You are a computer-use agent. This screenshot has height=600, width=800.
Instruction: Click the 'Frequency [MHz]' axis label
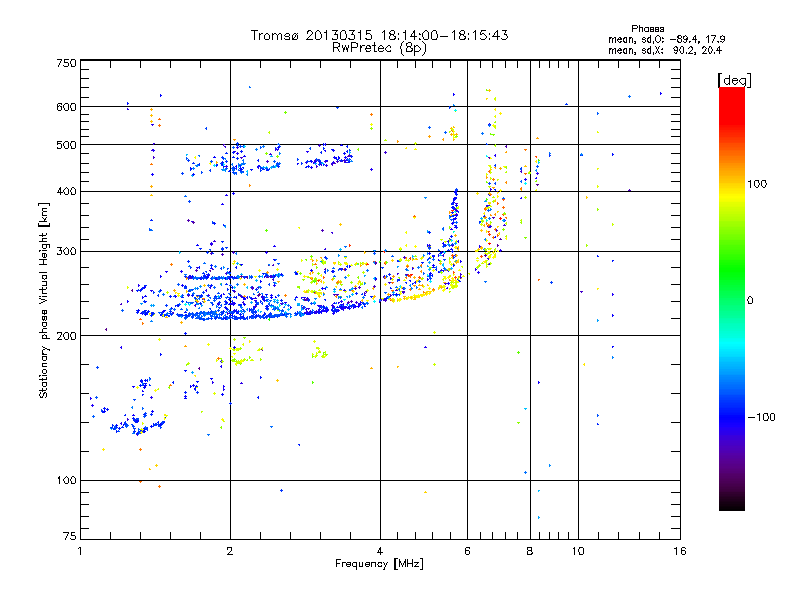(379, 564)
